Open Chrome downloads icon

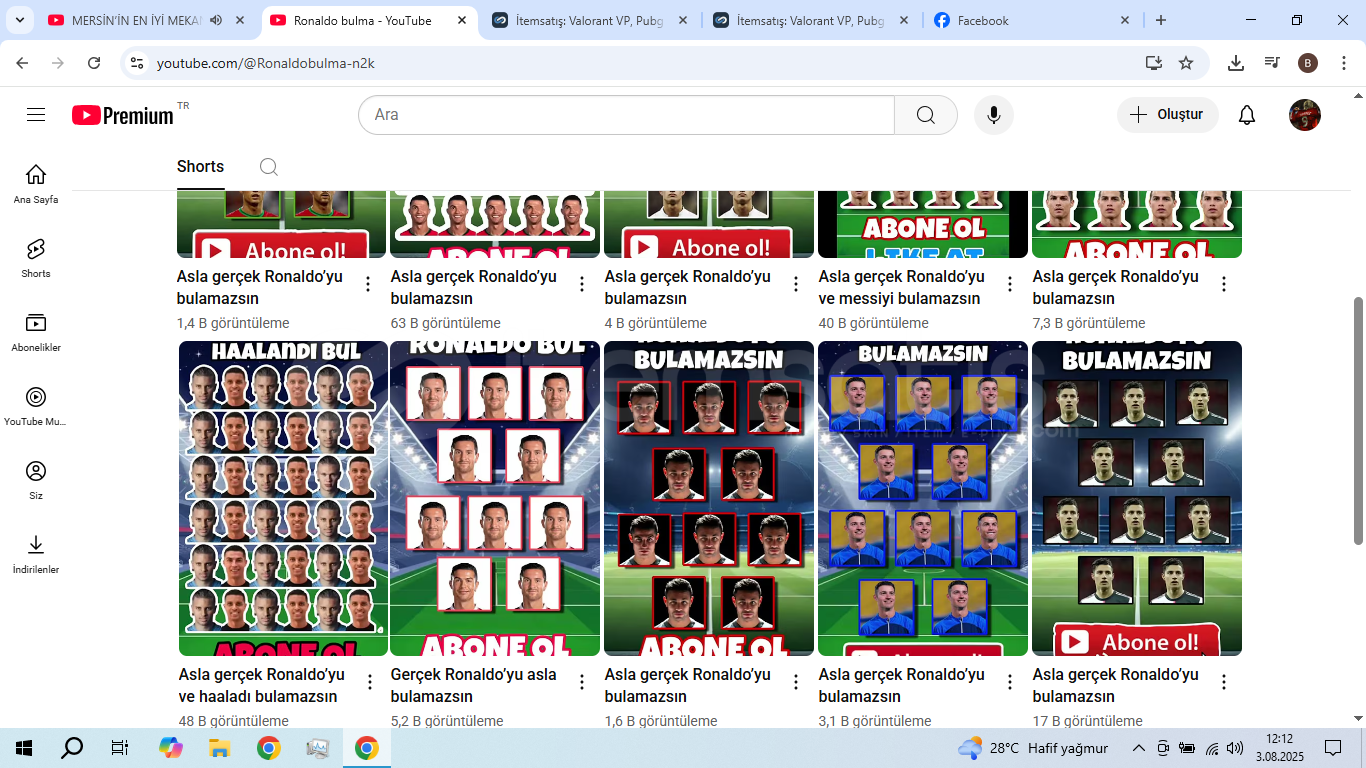pyautogui.click(x=1236, y=63)
